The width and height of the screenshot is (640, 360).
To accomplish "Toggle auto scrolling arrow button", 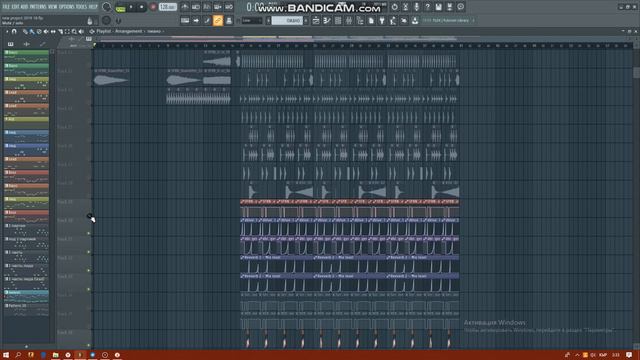I will (196, 20).
